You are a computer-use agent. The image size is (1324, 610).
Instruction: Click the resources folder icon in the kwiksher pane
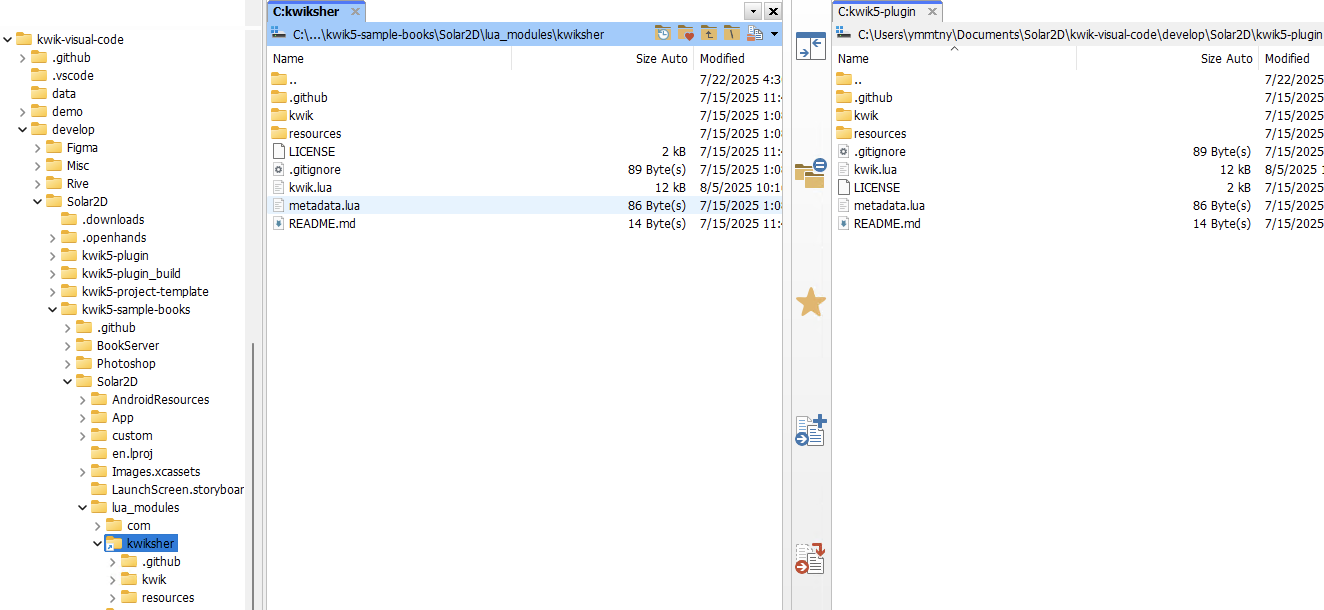pyautogui.click(x=279, y=133)
